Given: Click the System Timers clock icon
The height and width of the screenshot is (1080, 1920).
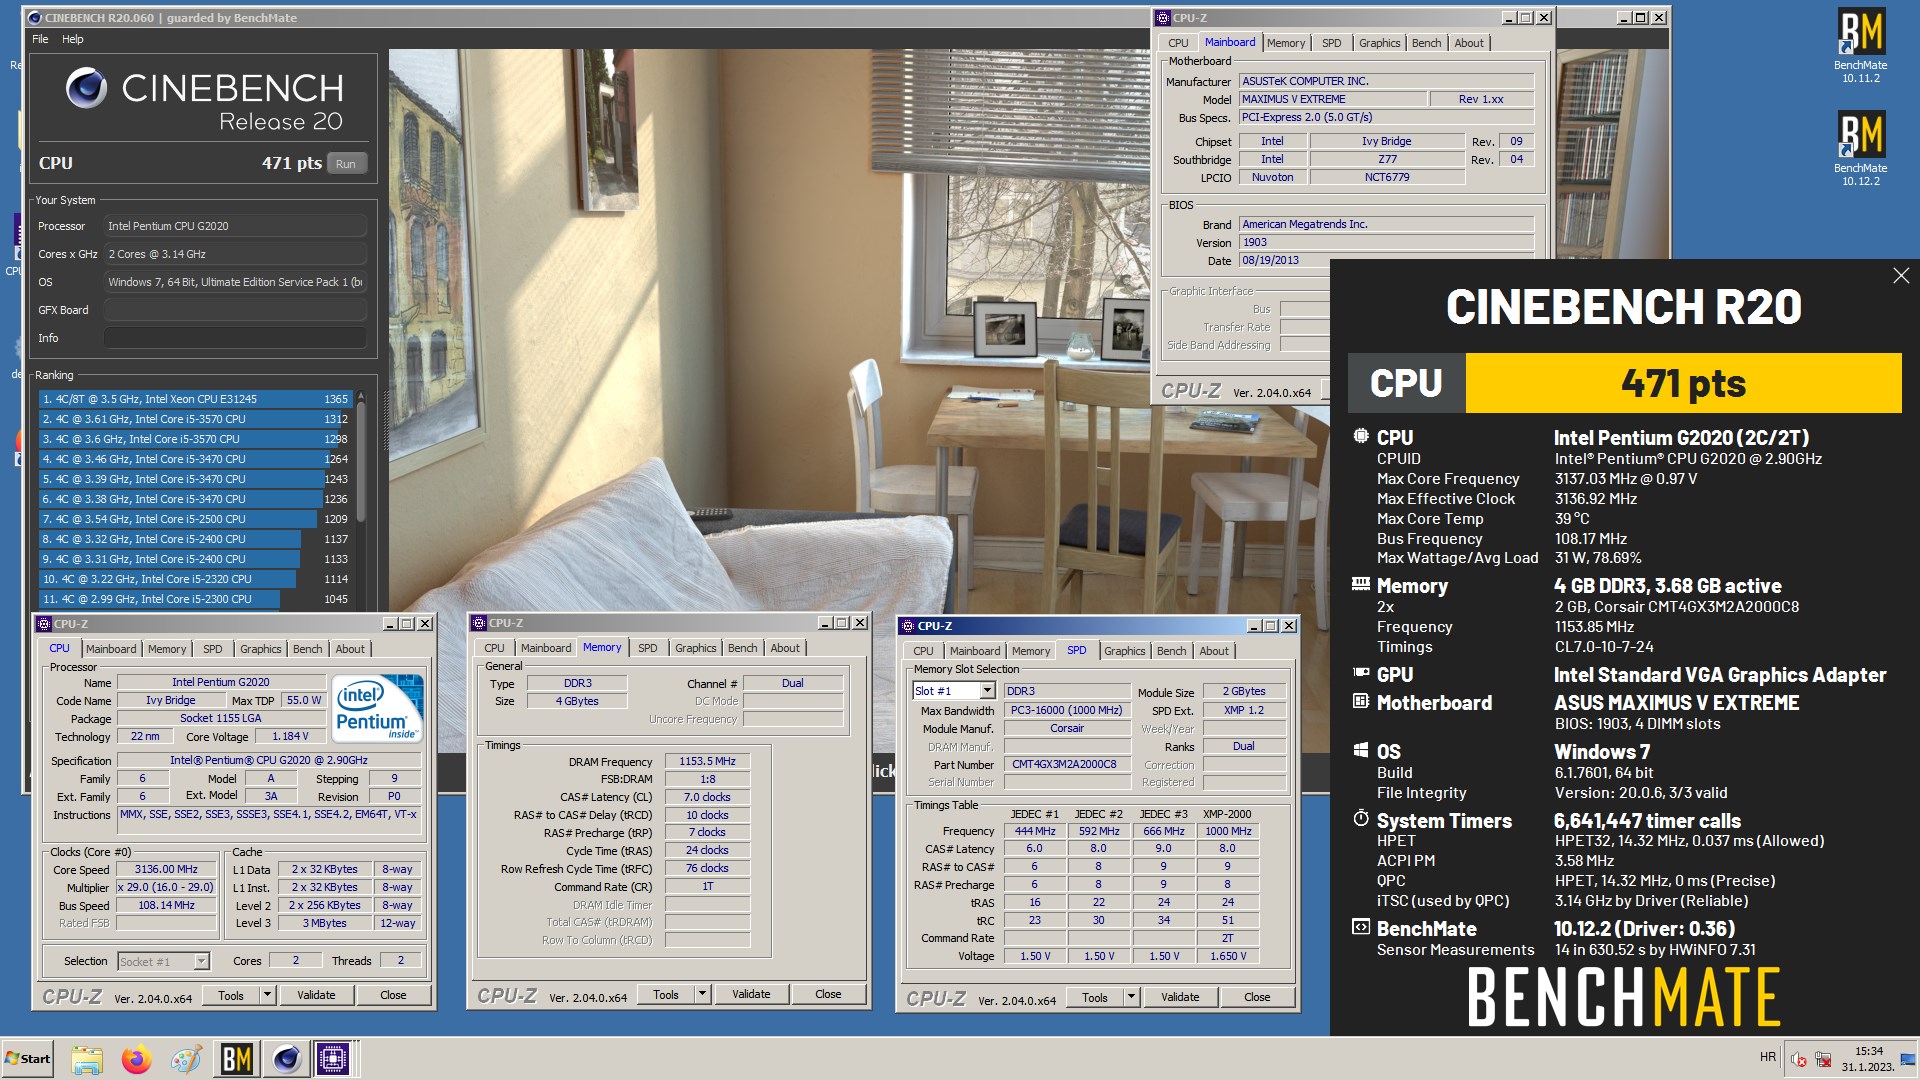Looking at the screenshot, I should coord(1361,818).
